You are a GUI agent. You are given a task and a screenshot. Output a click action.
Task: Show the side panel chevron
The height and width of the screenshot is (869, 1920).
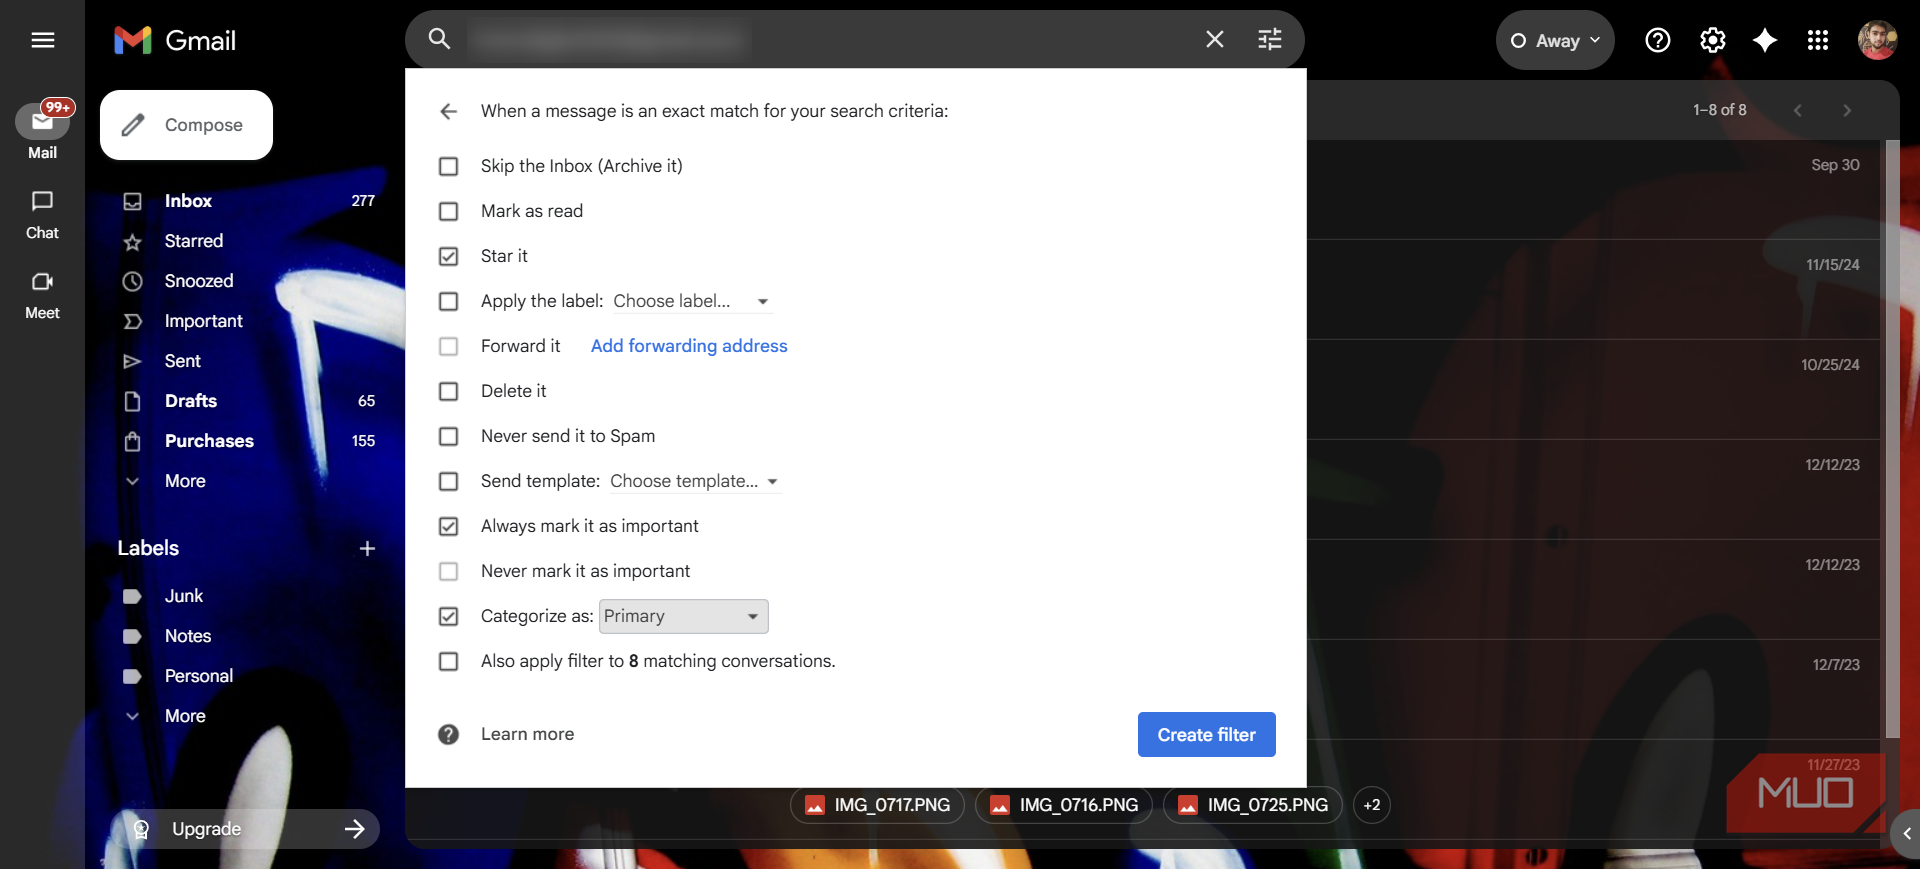point(1907,833)
